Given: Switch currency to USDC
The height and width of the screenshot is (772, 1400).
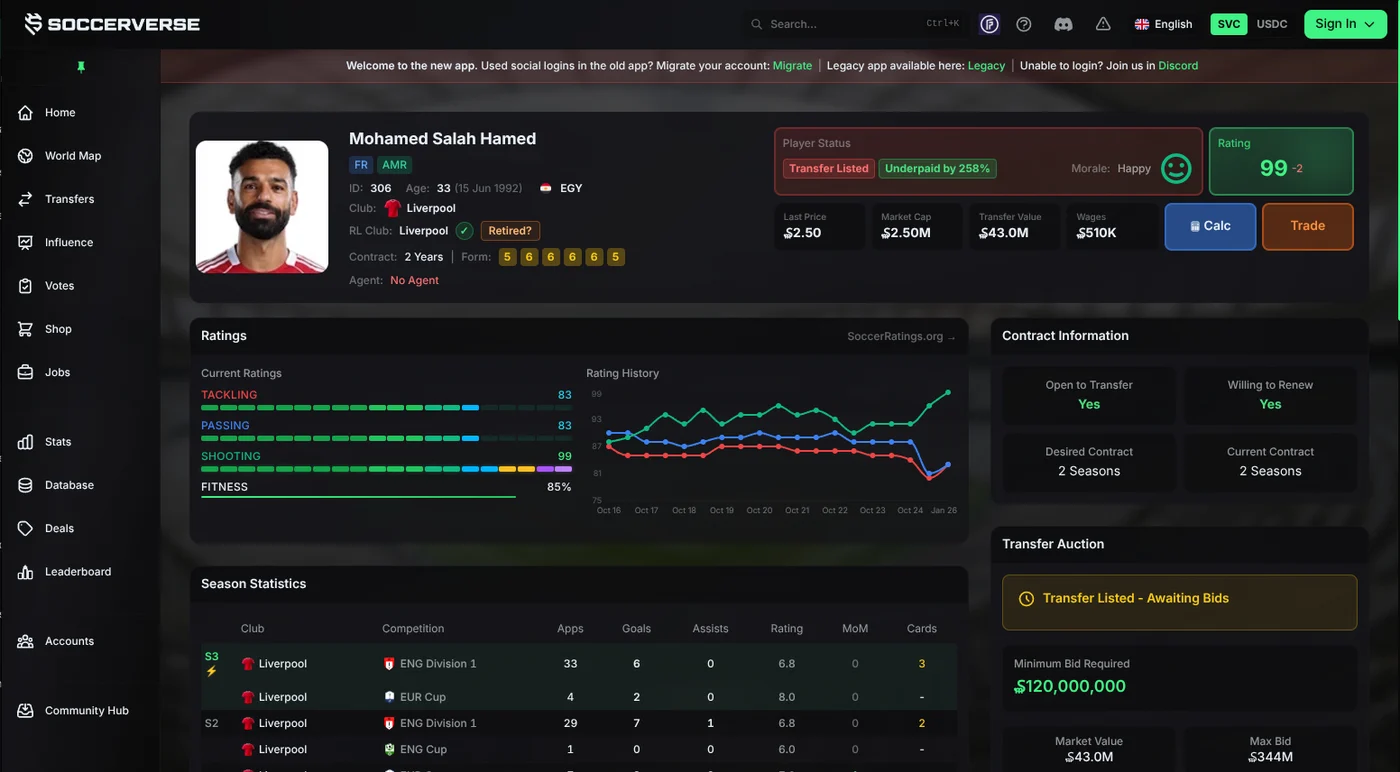Looking at the screenshot, I should [1272, 24].
